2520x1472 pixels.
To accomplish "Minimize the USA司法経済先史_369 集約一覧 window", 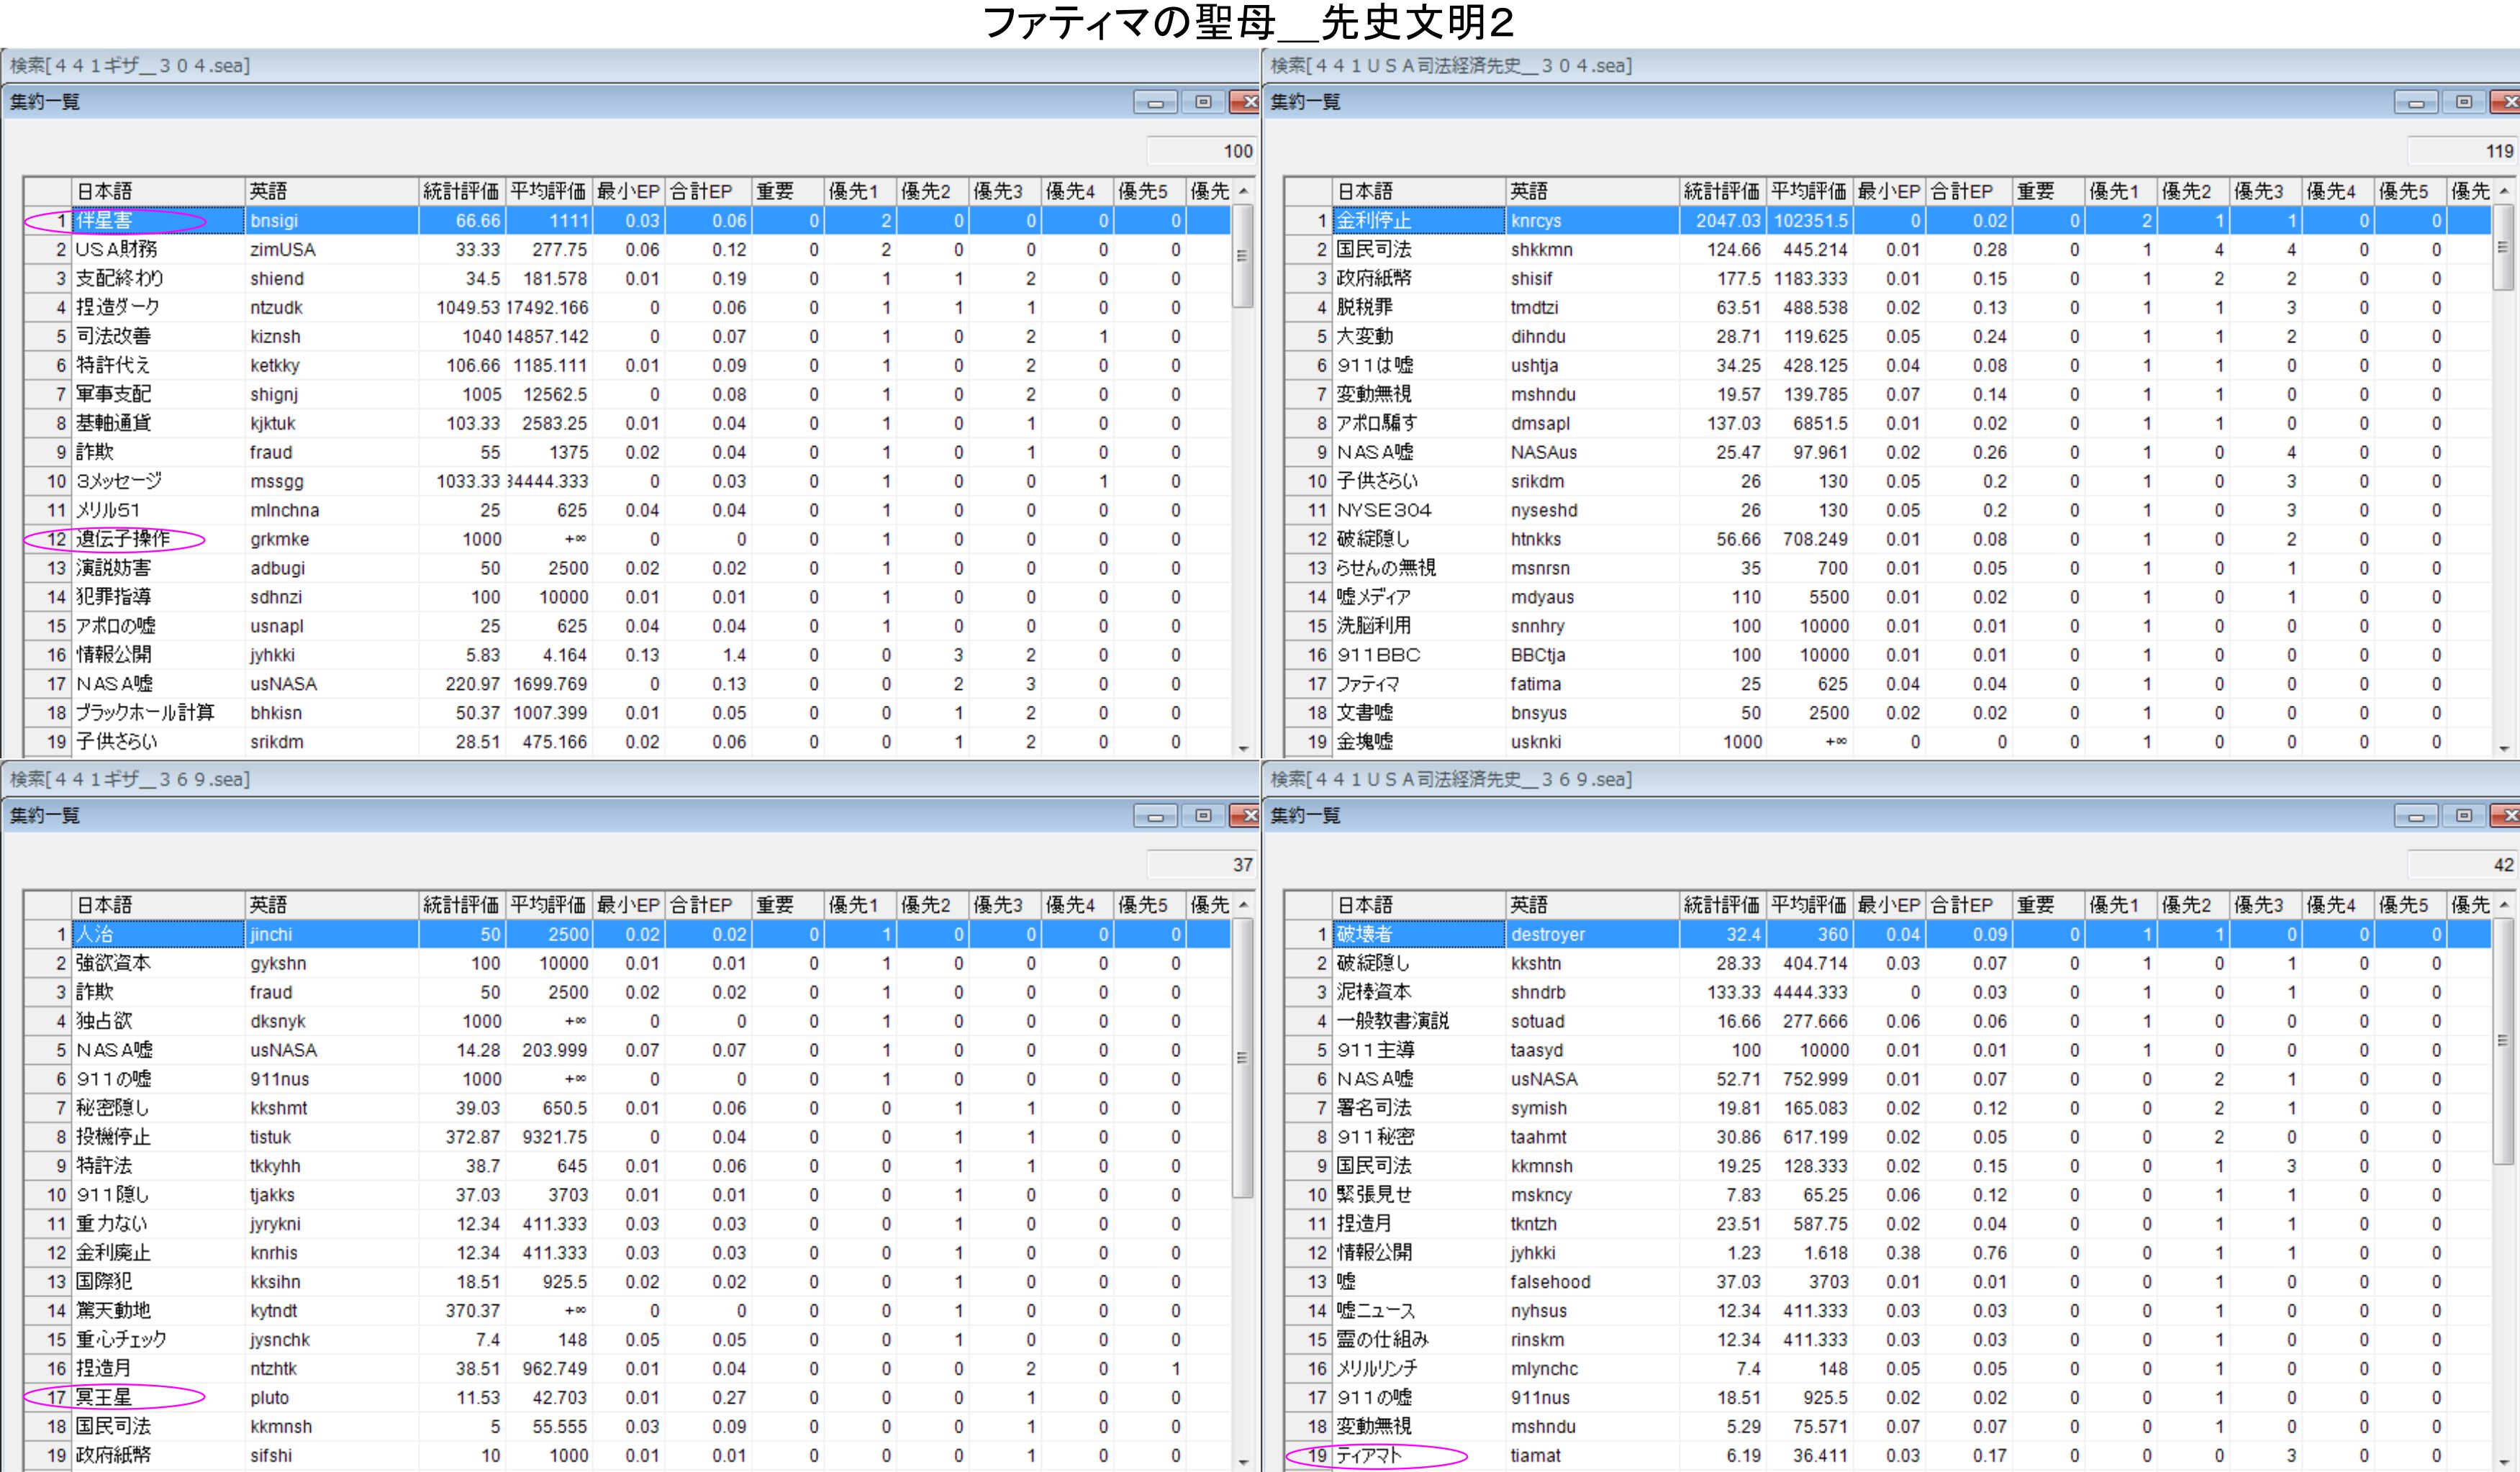I will [x=2416, y=816].
